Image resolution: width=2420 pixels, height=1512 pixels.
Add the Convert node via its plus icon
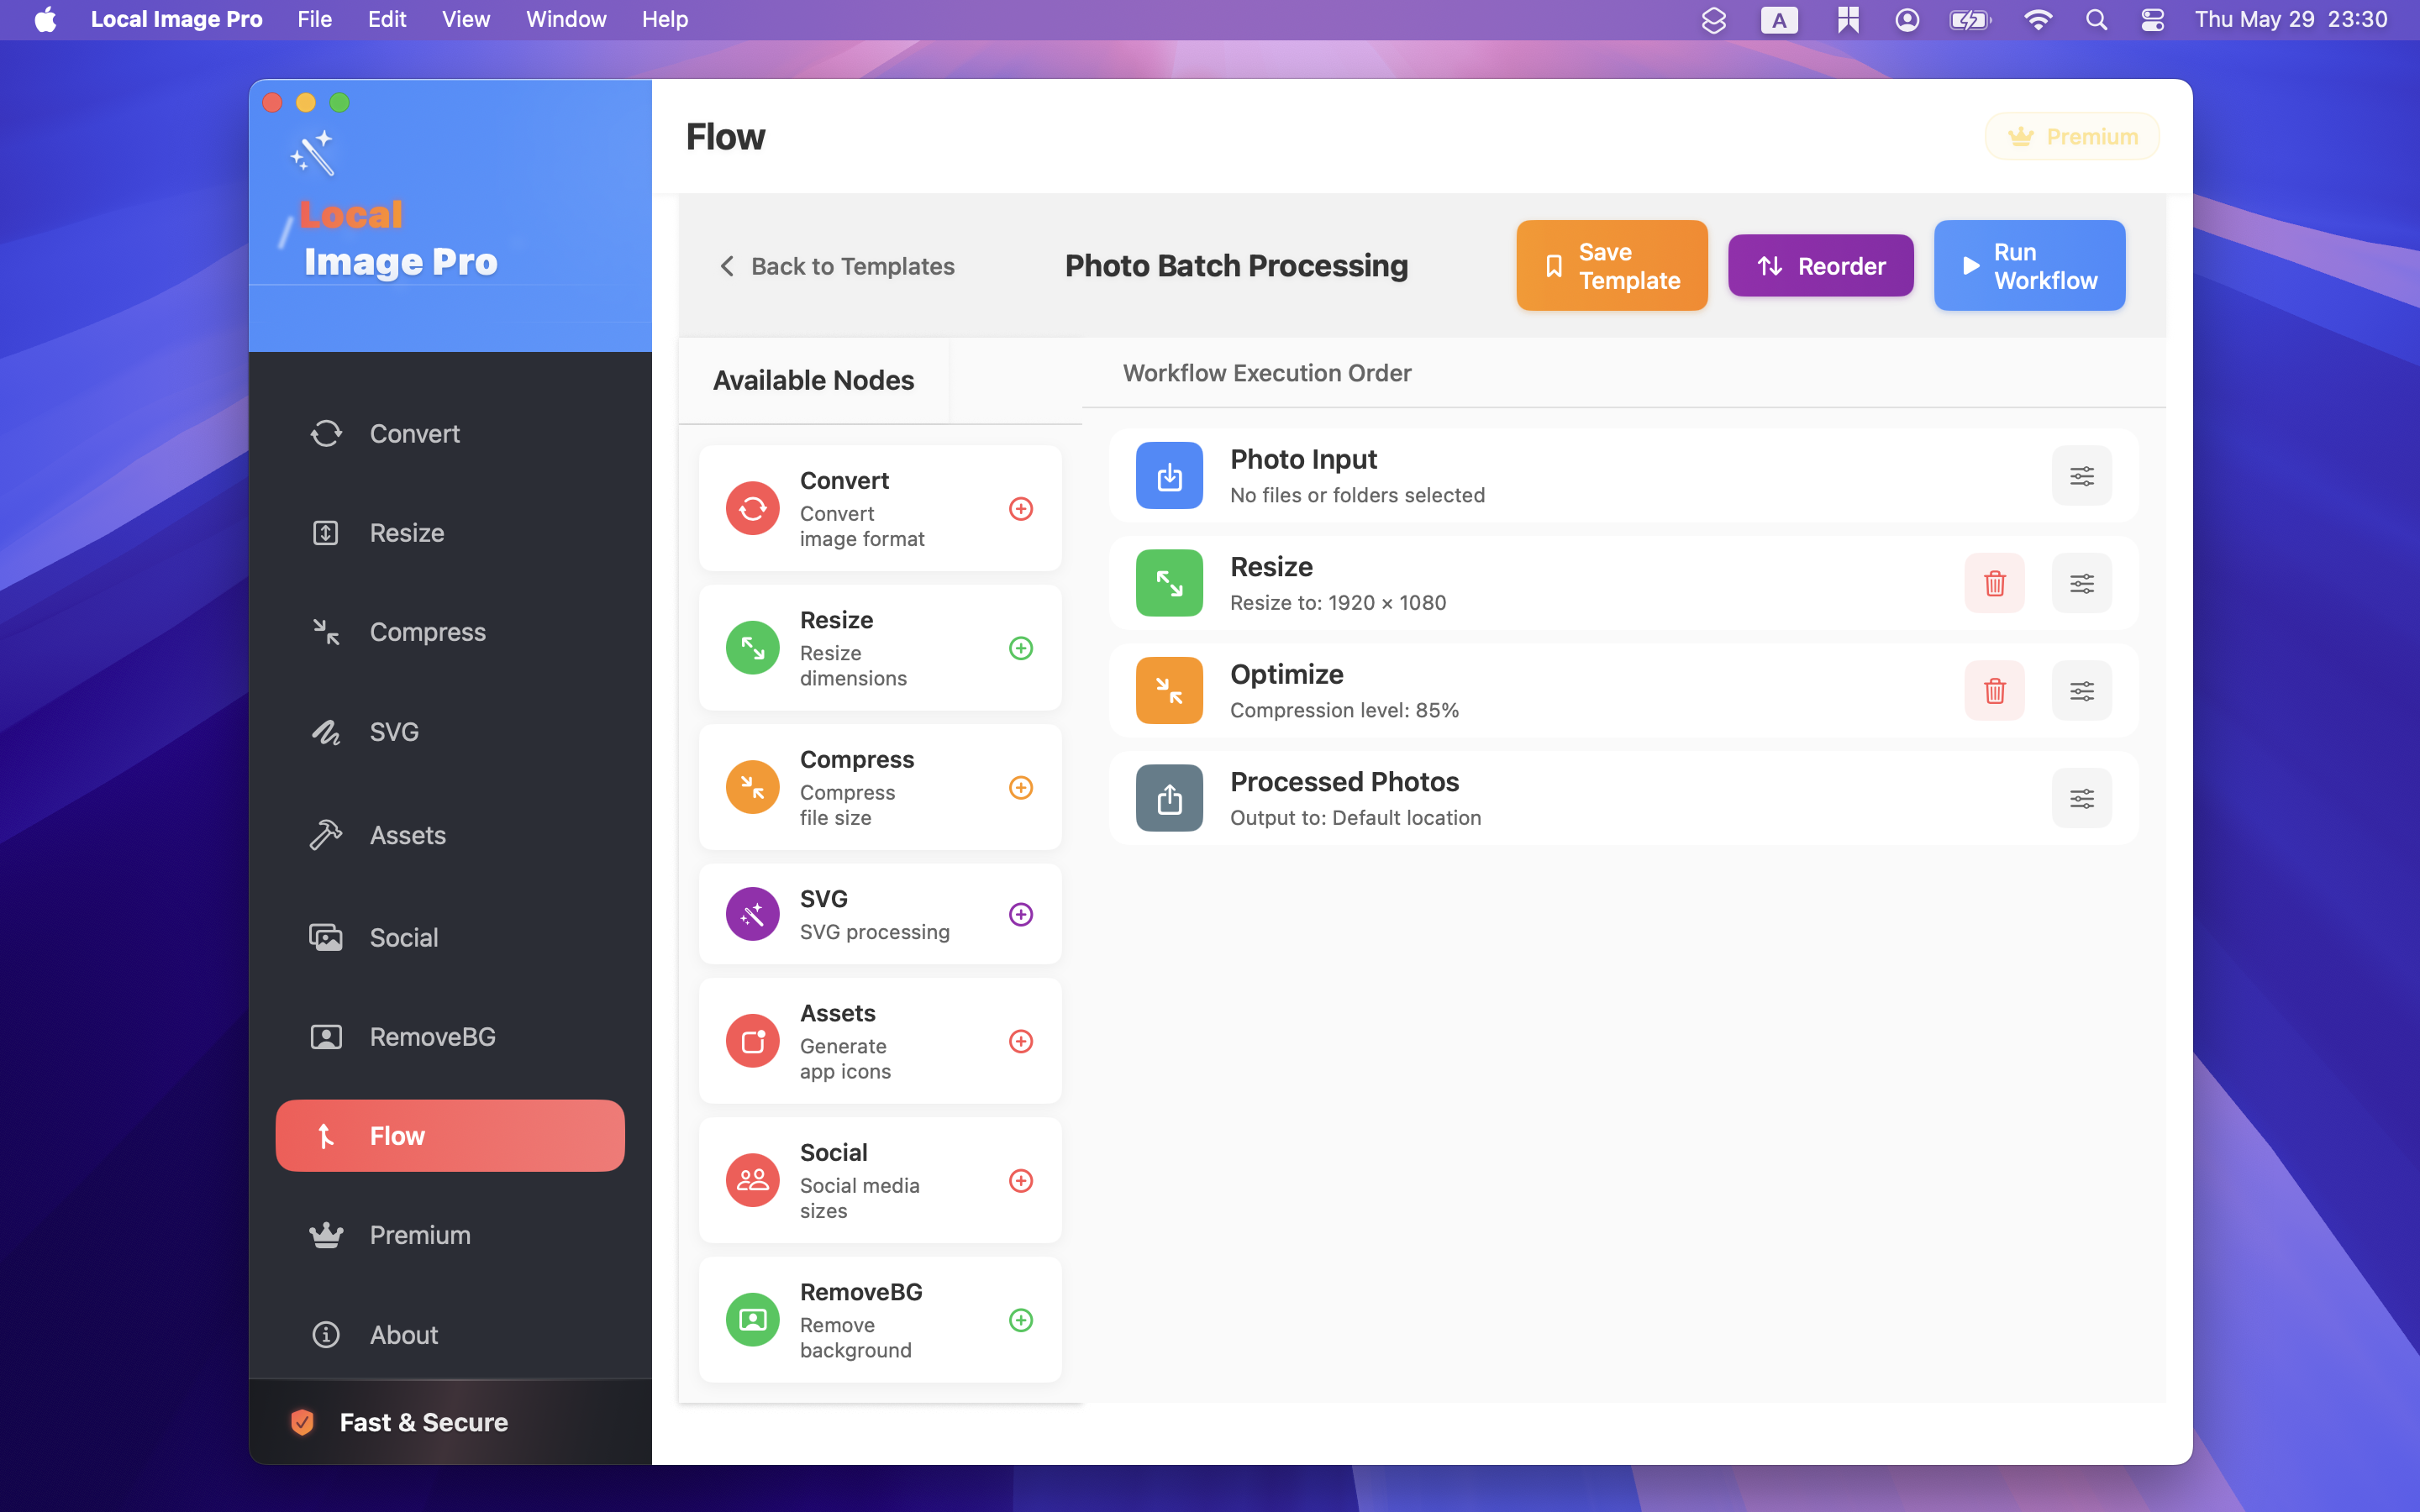click(x=1020, y=509)
